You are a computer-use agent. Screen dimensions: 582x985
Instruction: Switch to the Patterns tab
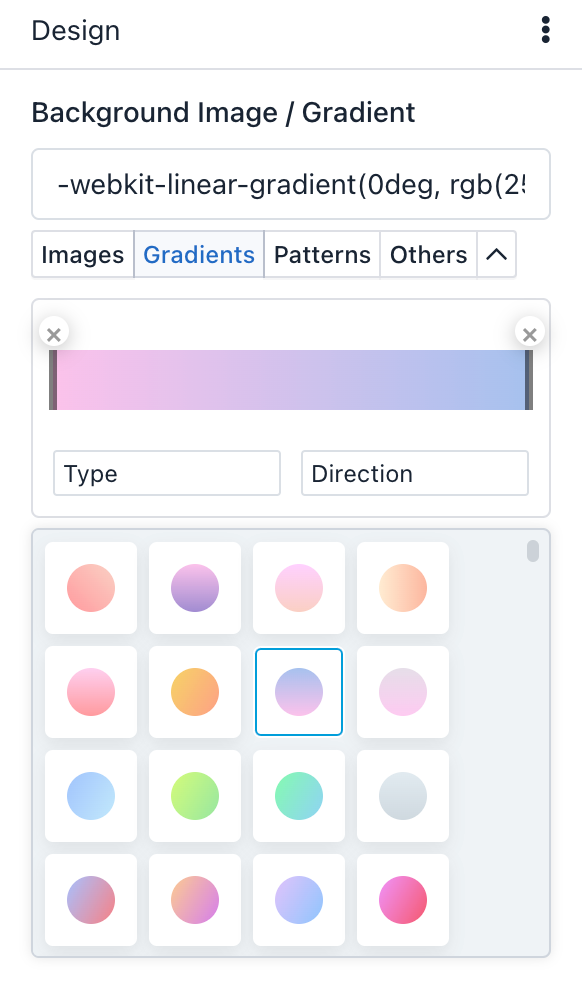click(321, 255)
